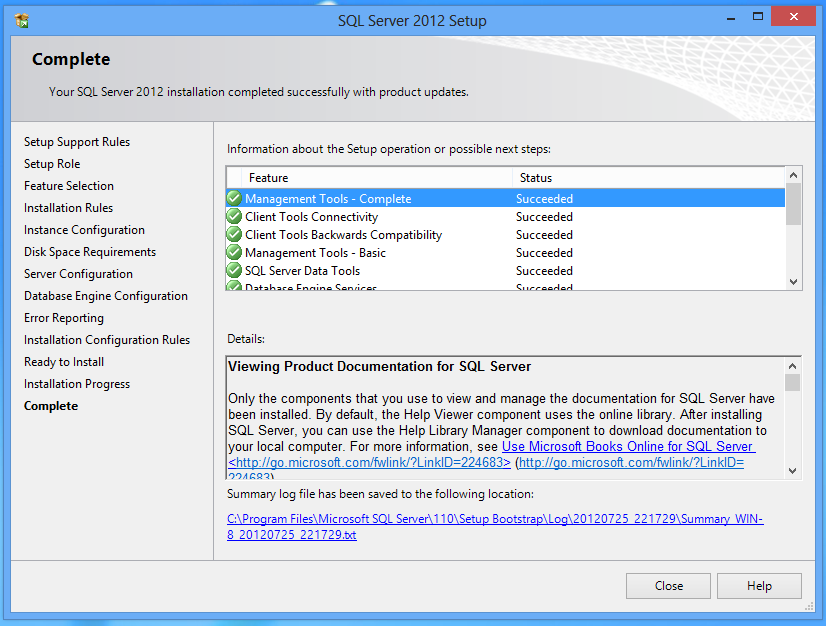Select the Client Tools Connectivity row

tap(506, 217)
